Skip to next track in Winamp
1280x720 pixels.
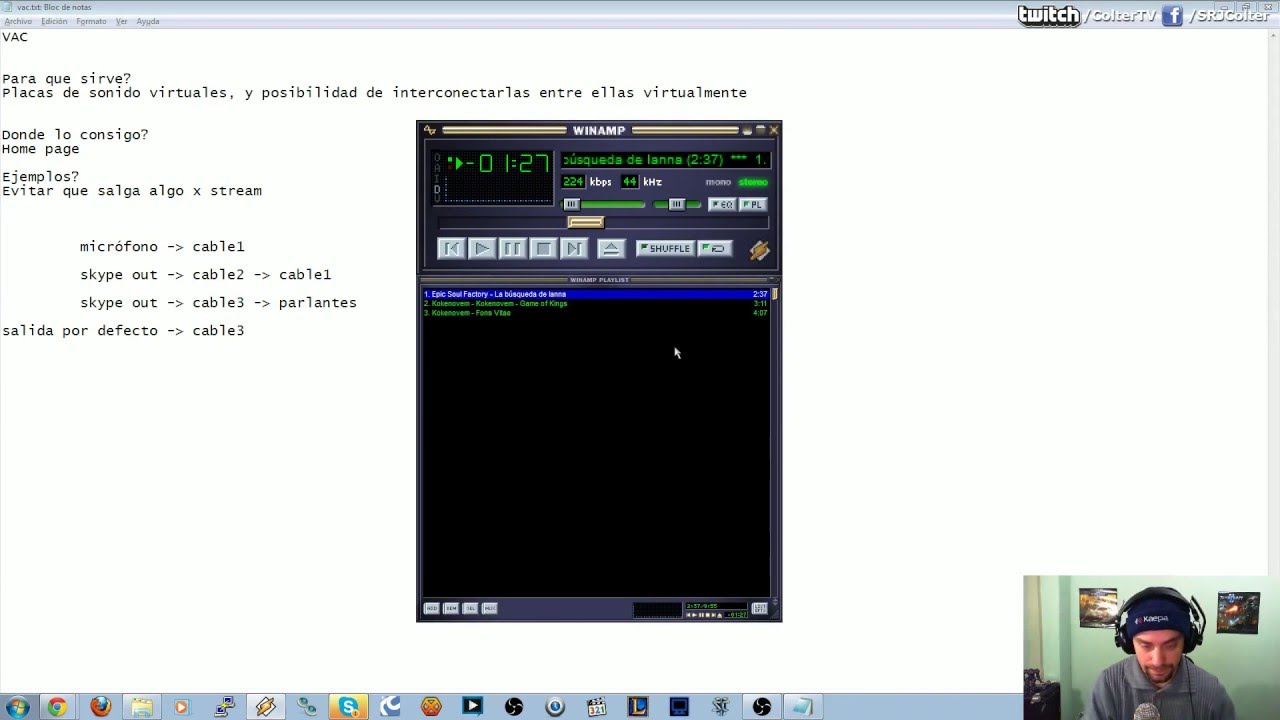pyautogui.click(x=573, y=249)
